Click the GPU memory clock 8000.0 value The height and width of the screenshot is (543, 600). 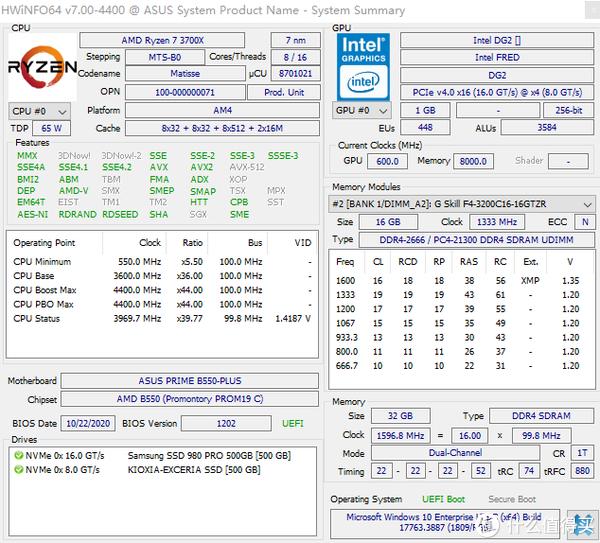click(473, 161)
